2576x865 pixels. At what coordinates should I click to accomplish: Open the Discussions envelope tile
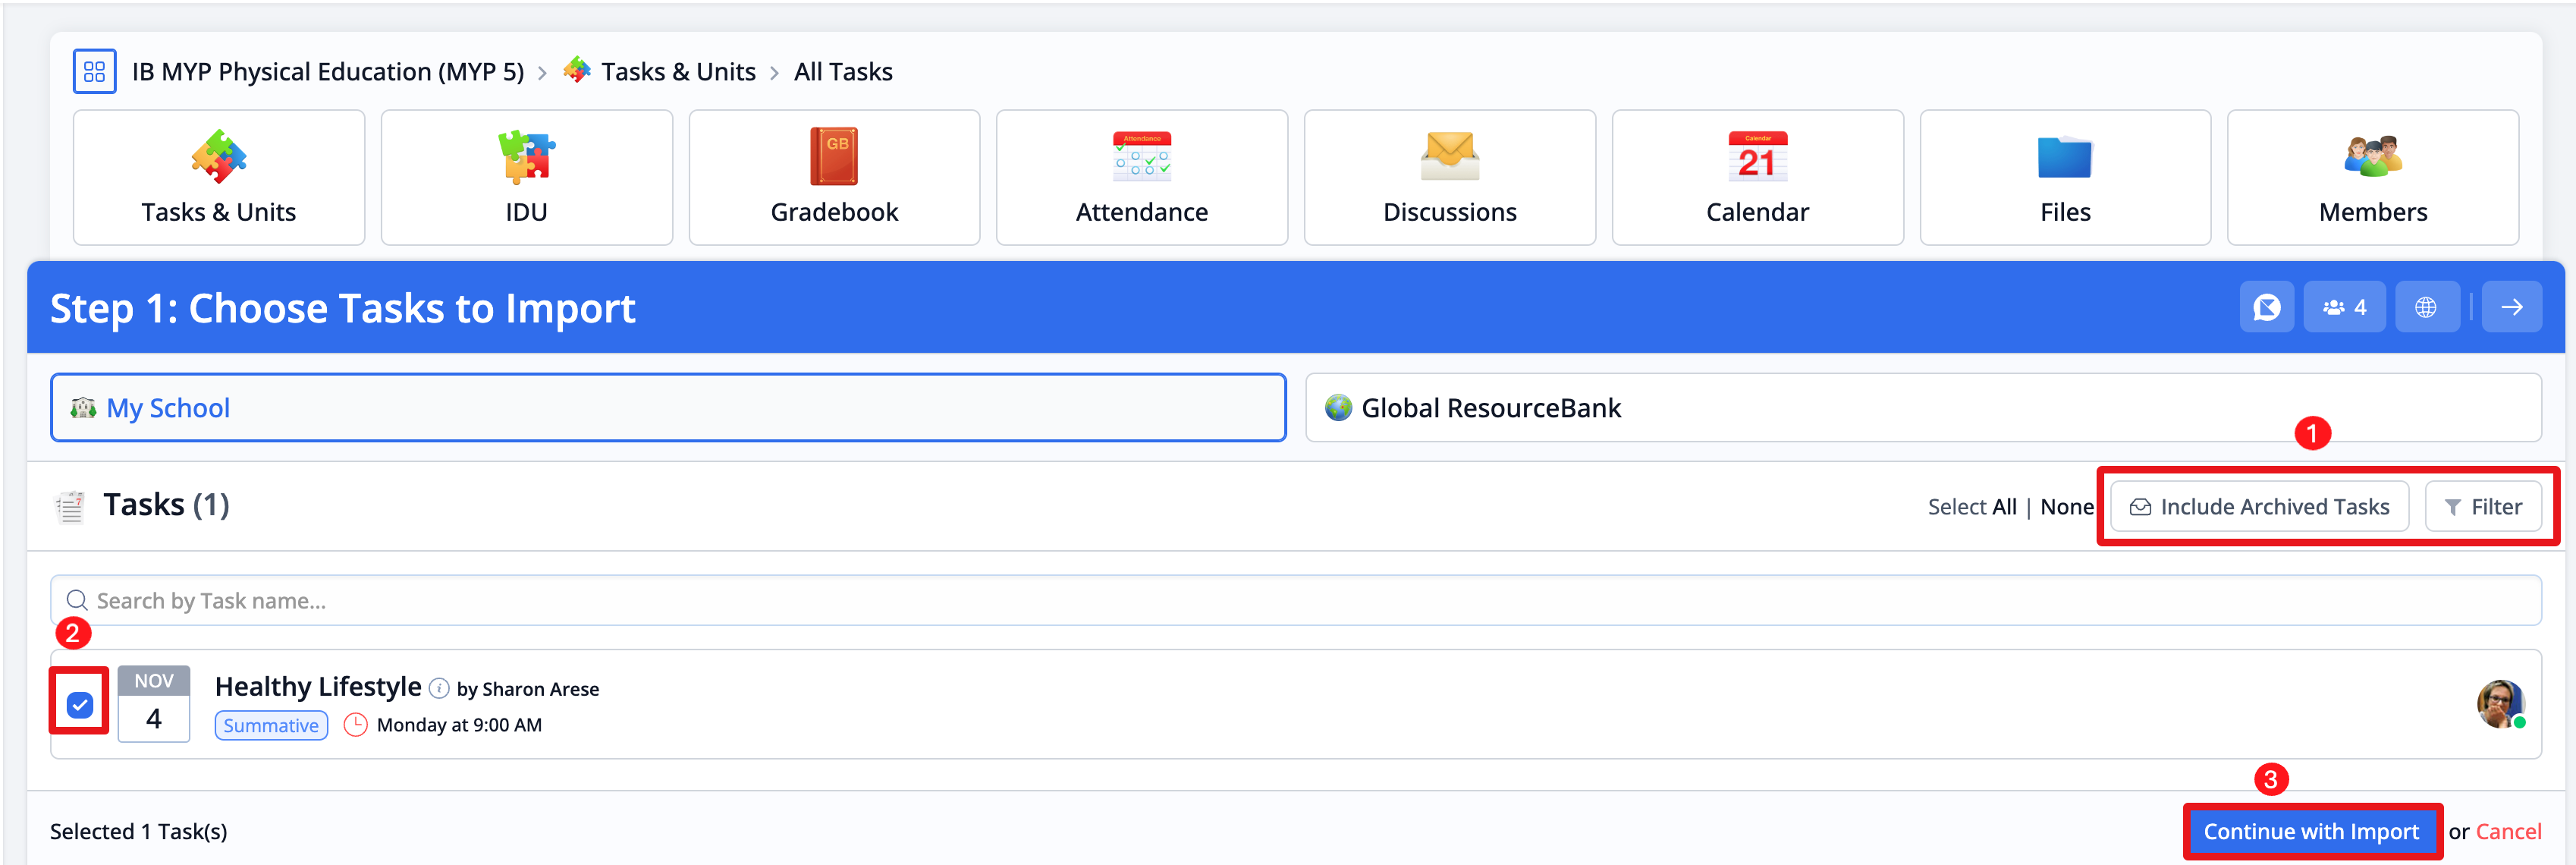pyautogui.click(x=1449, y=177)
